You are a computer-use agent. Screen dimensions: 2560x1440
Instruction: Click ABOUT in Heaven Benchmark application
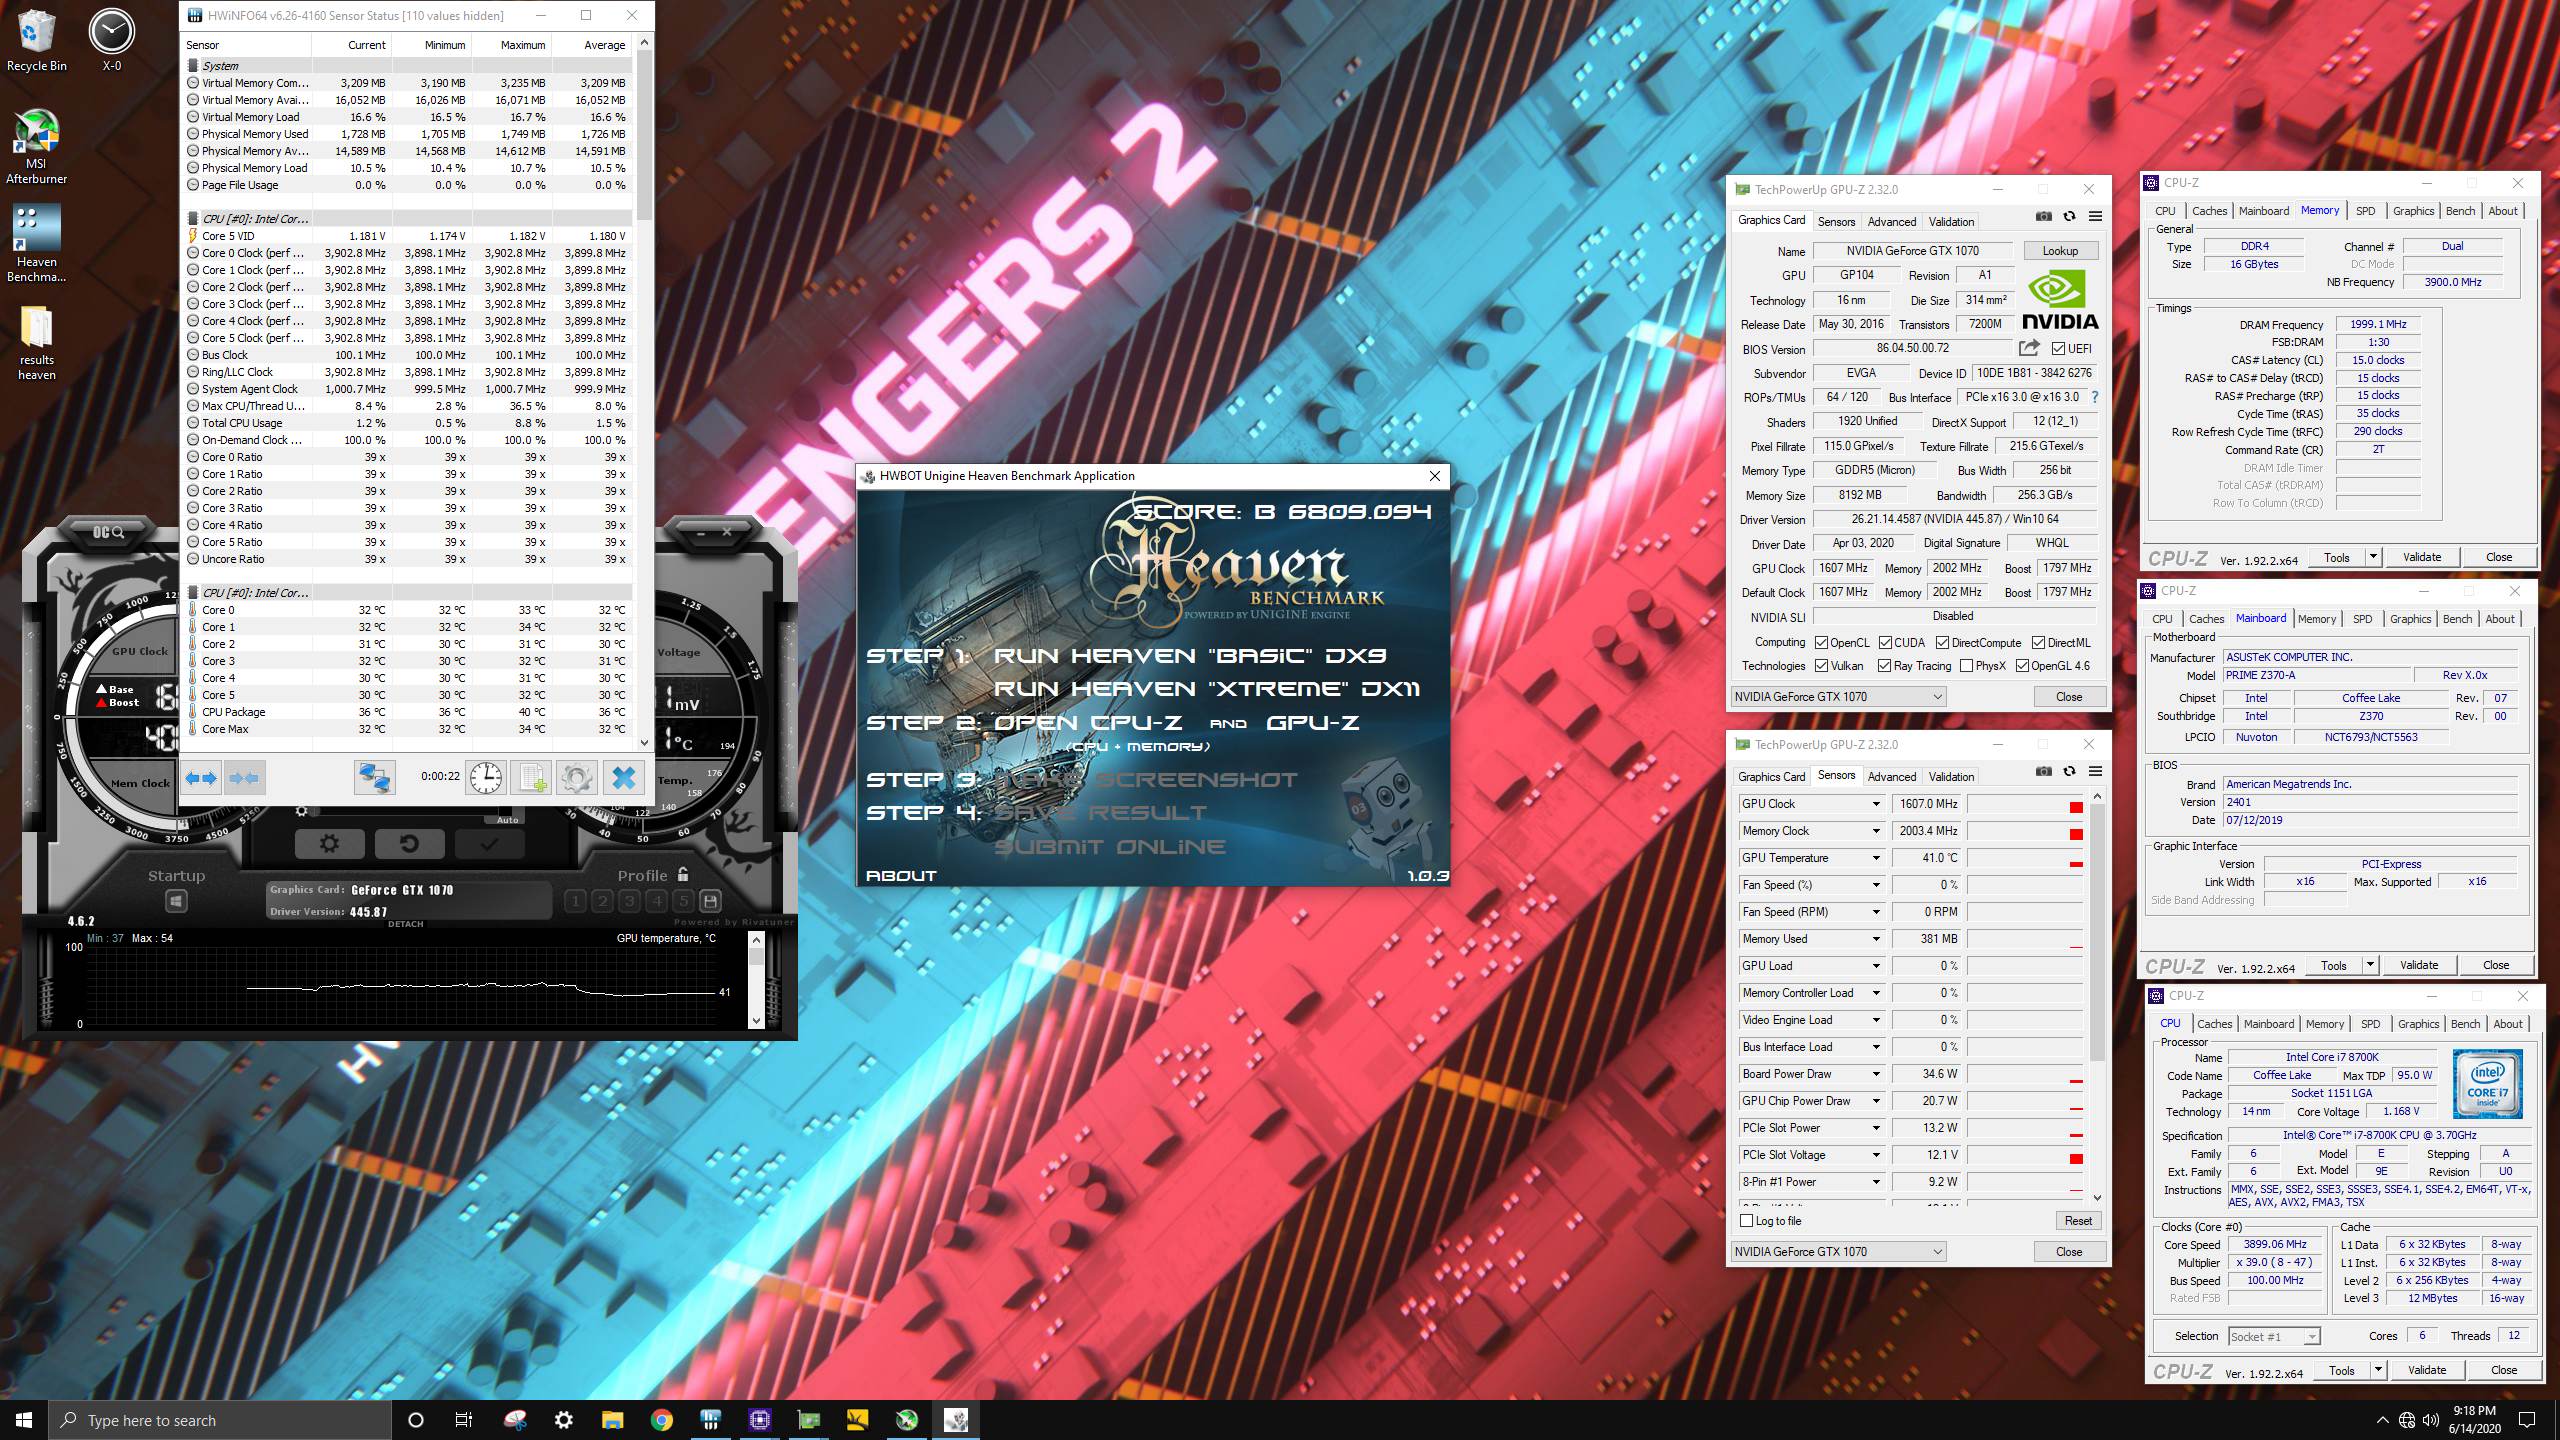[x=901, y=875]
